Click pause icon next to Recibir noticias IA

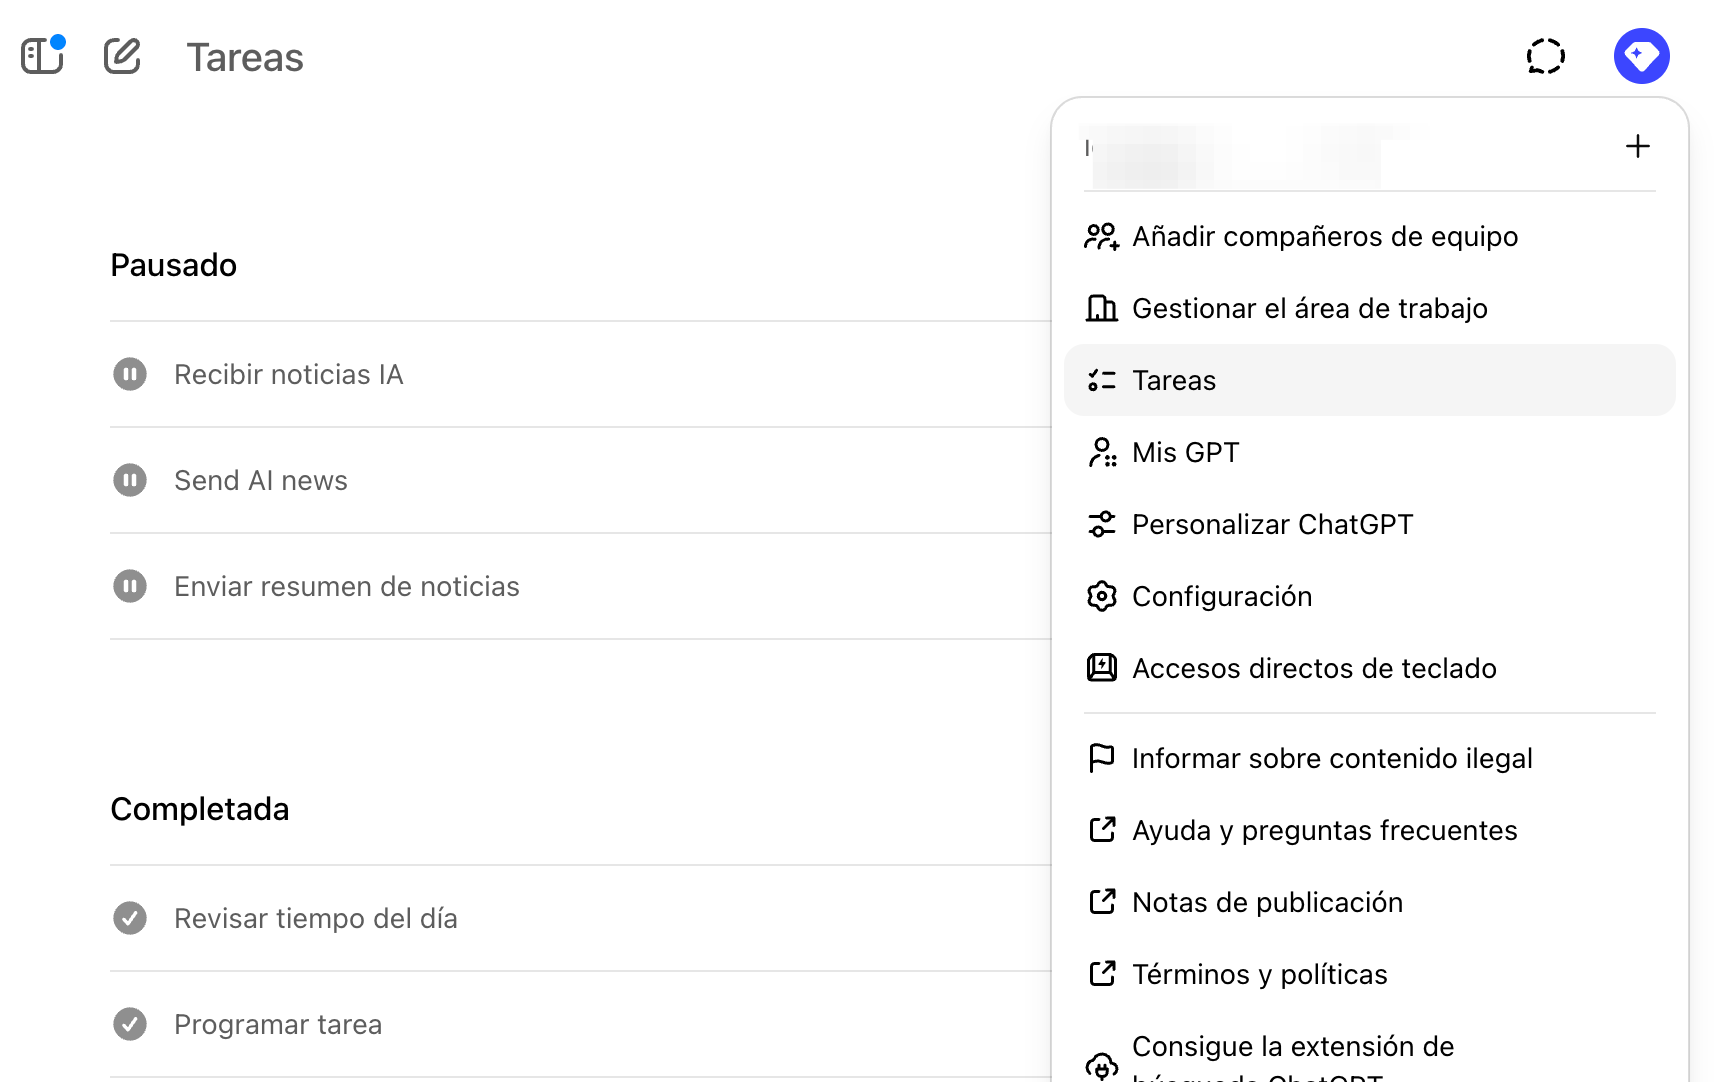point(130,374)
